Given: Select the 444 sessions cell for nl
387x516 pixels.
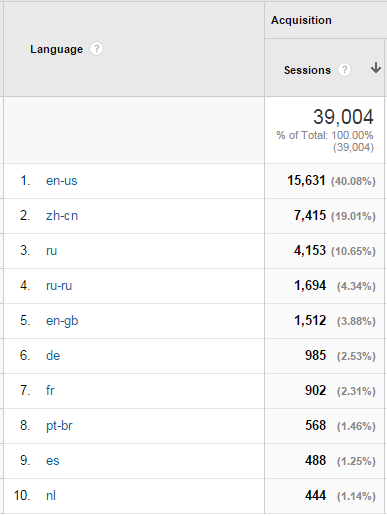Looking at the screenshot, I should (x=315, y=495).
